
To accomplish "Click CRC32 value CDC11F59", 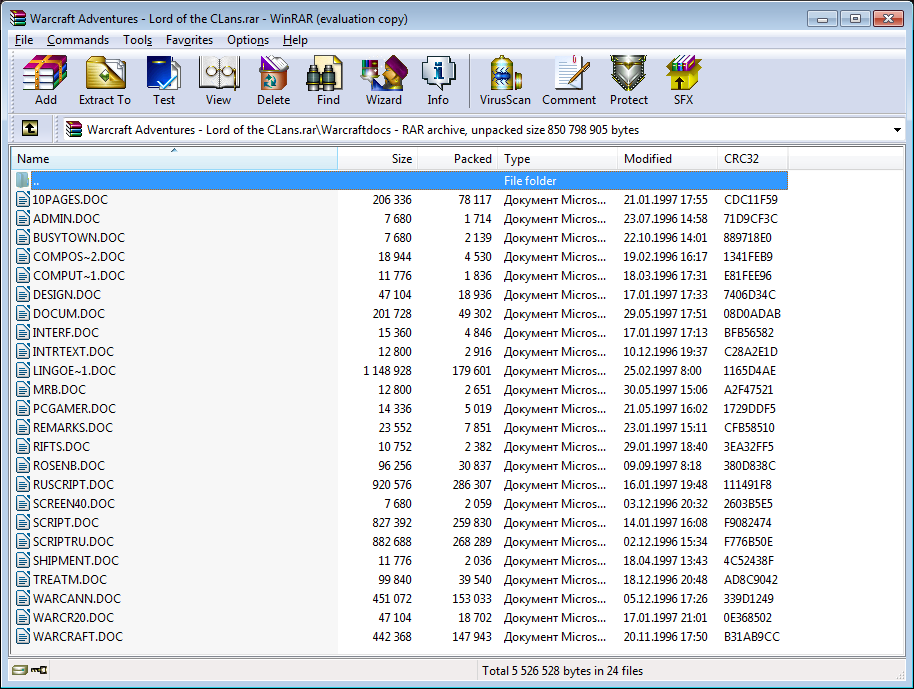I will (751, 199).
